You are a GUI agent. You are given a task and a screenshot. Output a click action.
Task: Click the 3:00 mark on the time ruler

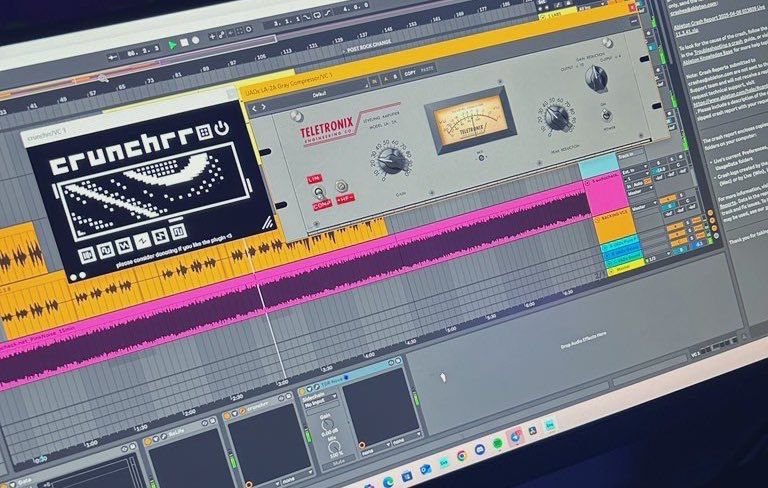click(x=283, y=383)
